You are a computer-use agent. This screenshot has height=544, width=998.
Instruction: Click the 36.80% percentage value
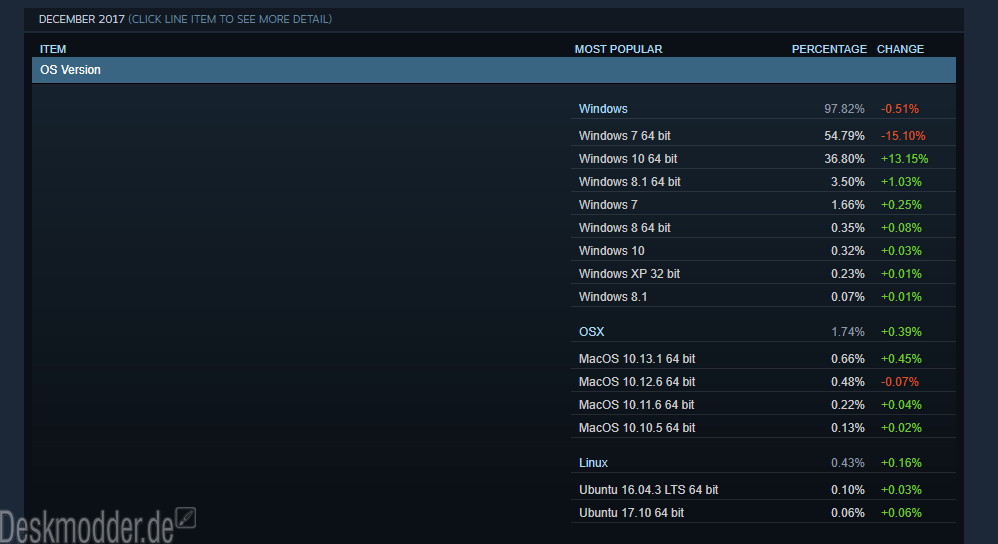coord(844,158)
